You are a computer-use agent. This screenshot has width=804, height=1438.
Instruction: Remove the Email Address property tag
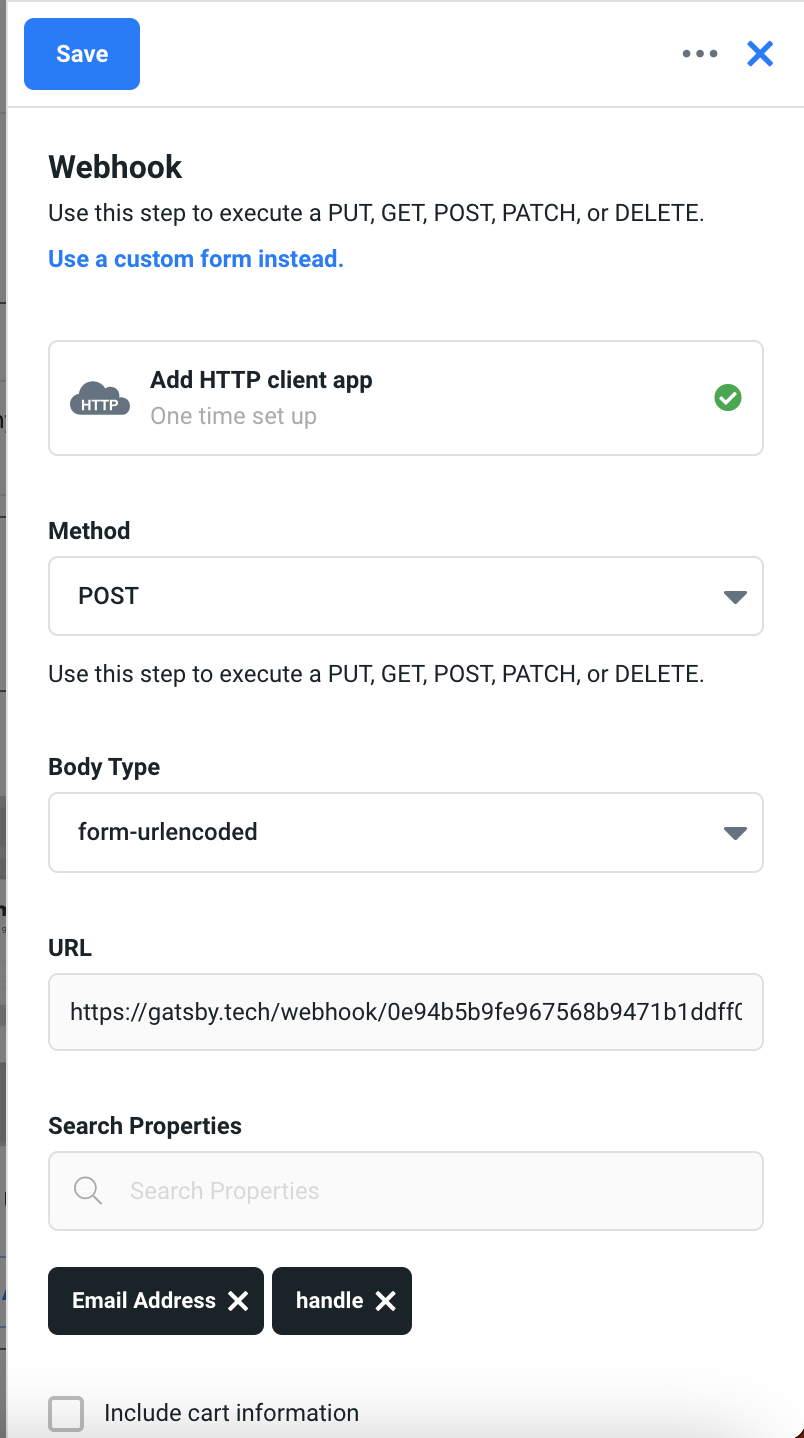click(x=238, y=1301)
